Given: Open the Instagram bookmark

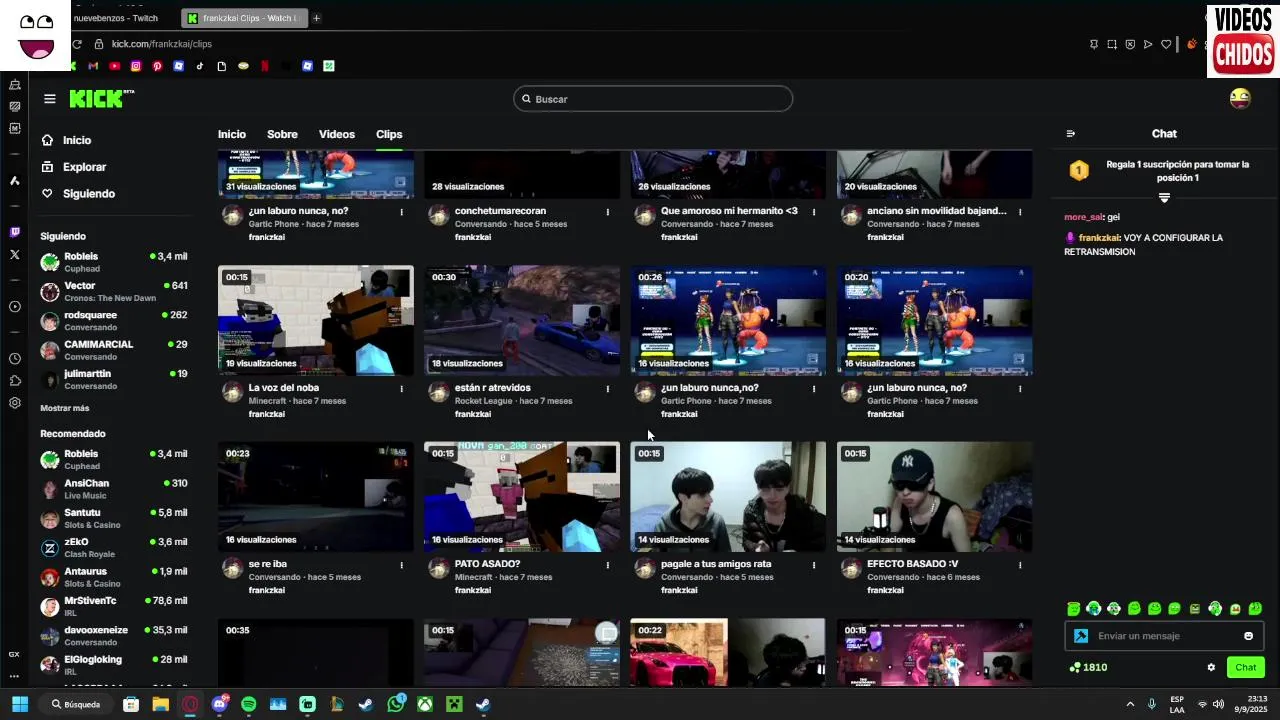Looking at the screenshot, I should 136,66.
